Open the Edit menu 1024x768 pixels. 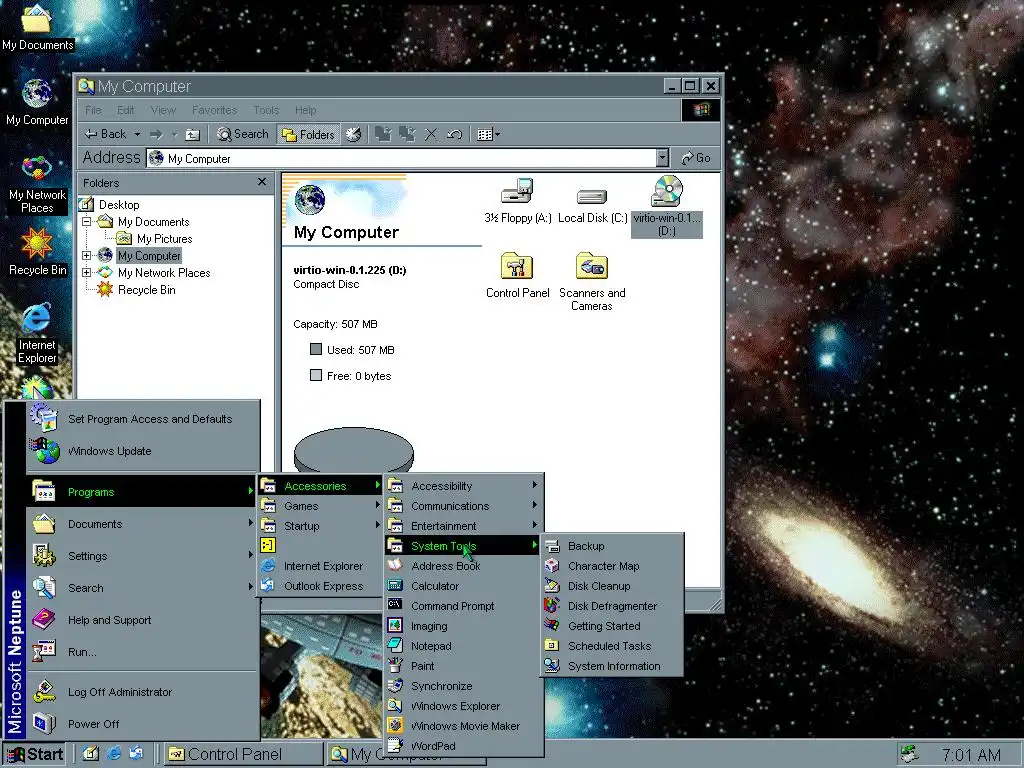click(125, 110)
